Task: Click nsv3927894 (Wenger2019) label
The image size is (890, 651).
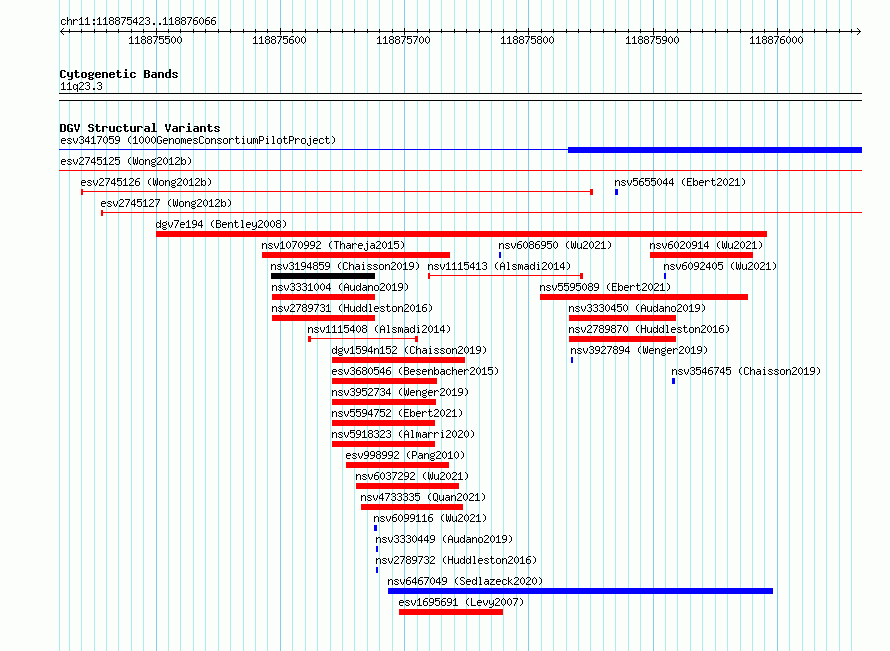Action: [x=639, y=350]
